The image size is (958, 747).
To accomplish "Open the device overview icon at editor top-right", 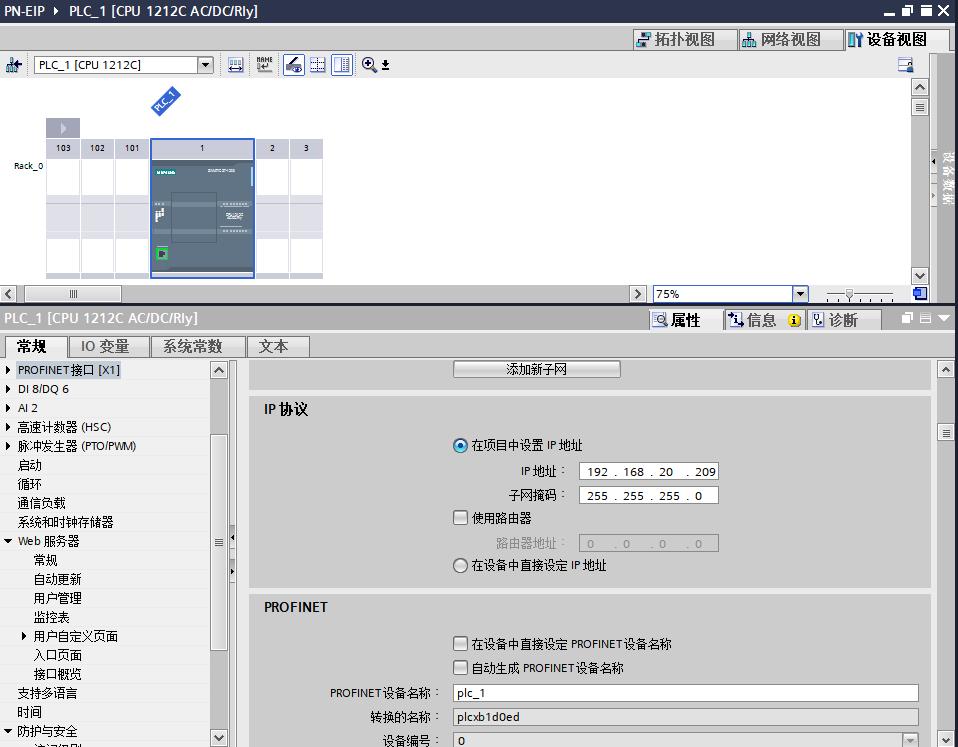I will (x=903, y=64).
